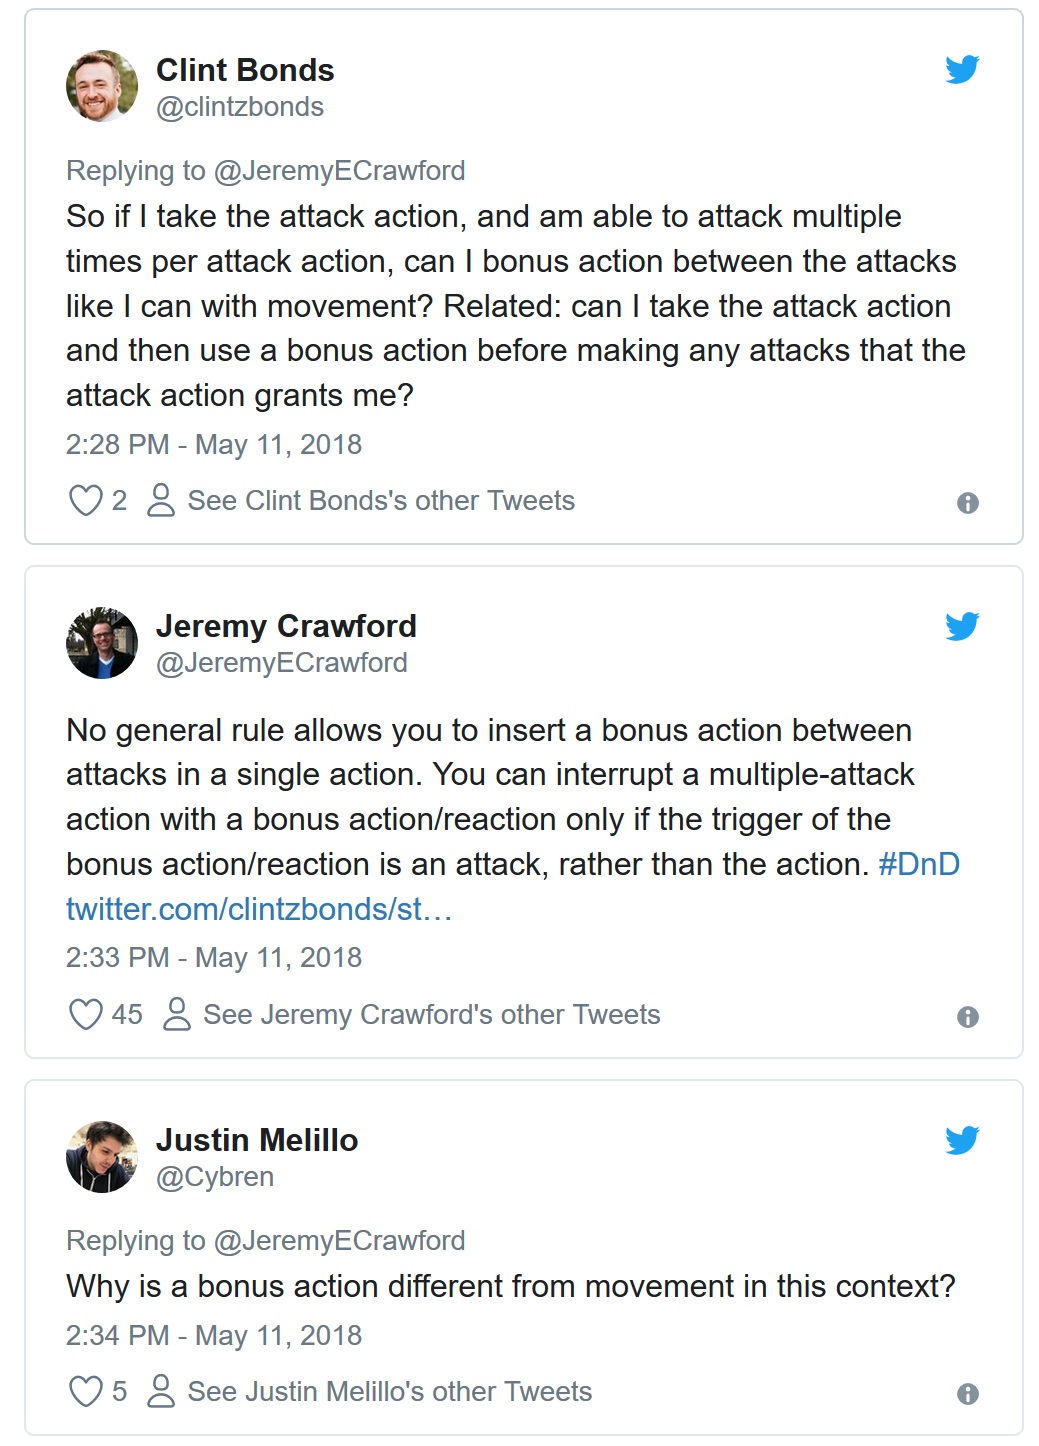Image resolution: width=1039 pixels, height=1446 pixels.
Task: Click the Twitter bird icon on Justin Melillo's tweet
Action: (962, 1140)
